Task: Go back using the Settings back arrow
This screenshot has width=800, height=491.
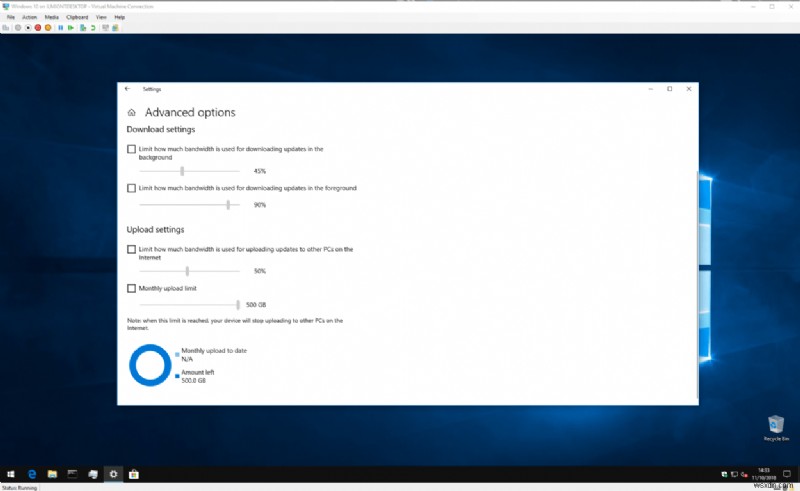Action: 128,89
